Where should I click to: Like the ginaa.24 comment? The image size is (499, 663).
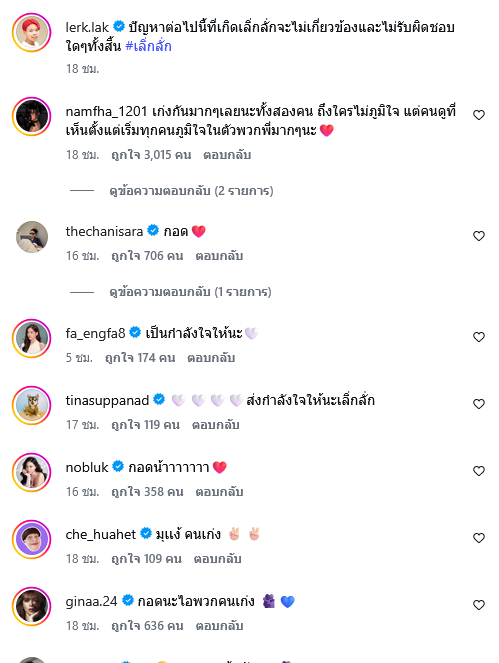479,605
